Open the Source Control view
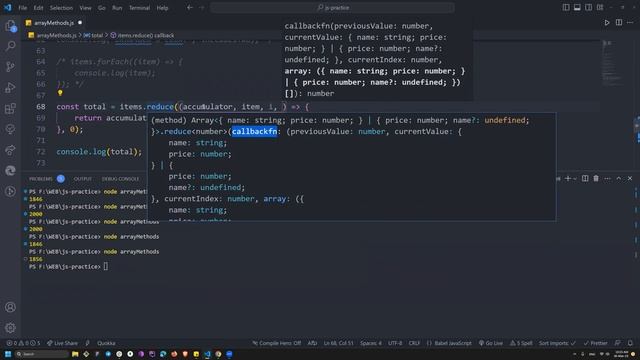The image size is (640, 360). (x=10, y=67)
